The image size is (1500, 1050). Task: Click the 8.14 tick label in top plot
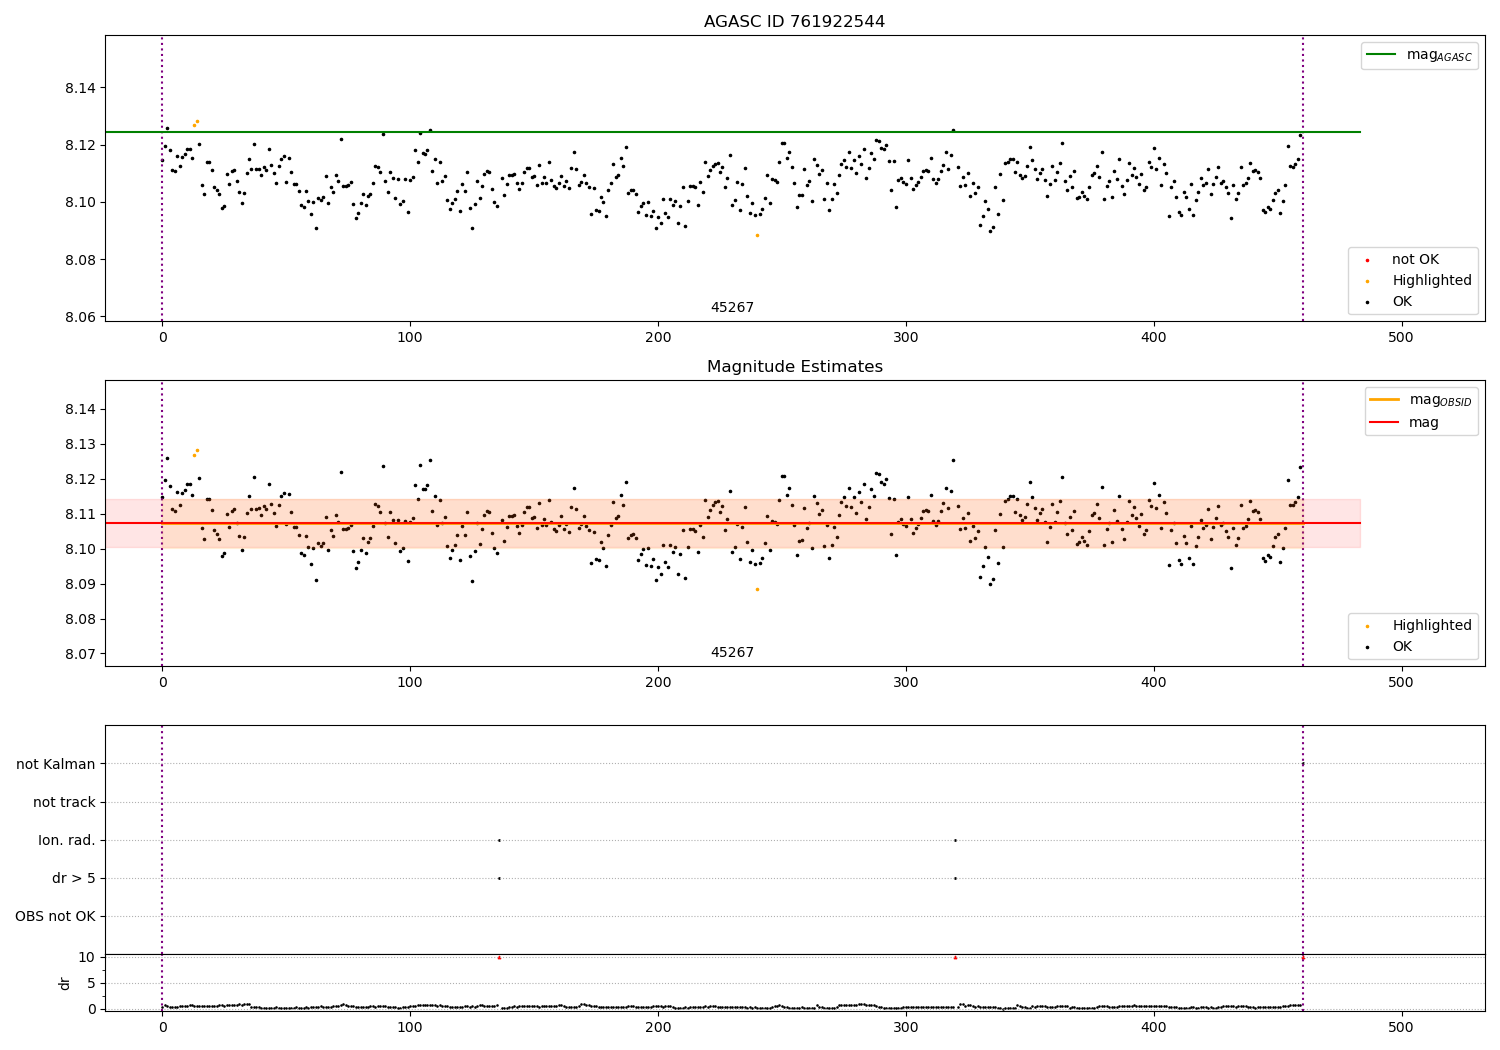[x=80, y=89]
